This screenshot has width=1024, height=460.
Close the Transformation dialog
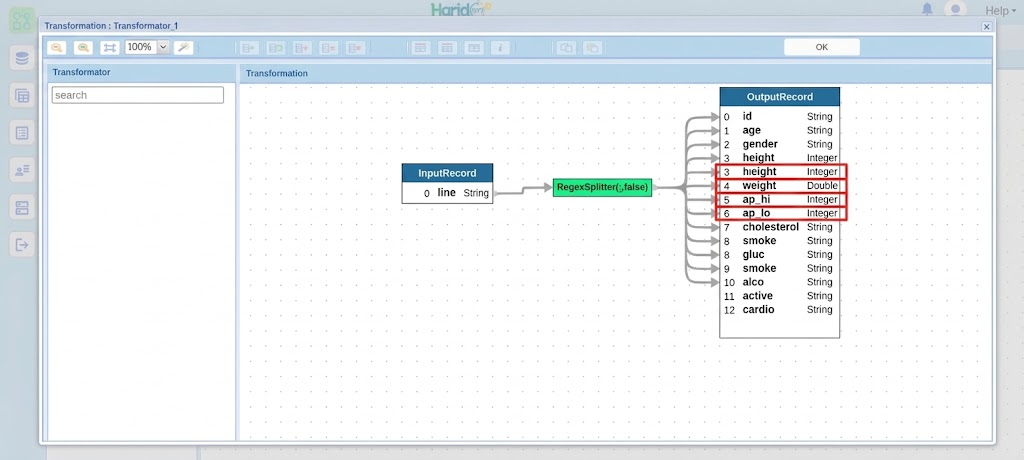pyautogui.click(x=987, y=27)
